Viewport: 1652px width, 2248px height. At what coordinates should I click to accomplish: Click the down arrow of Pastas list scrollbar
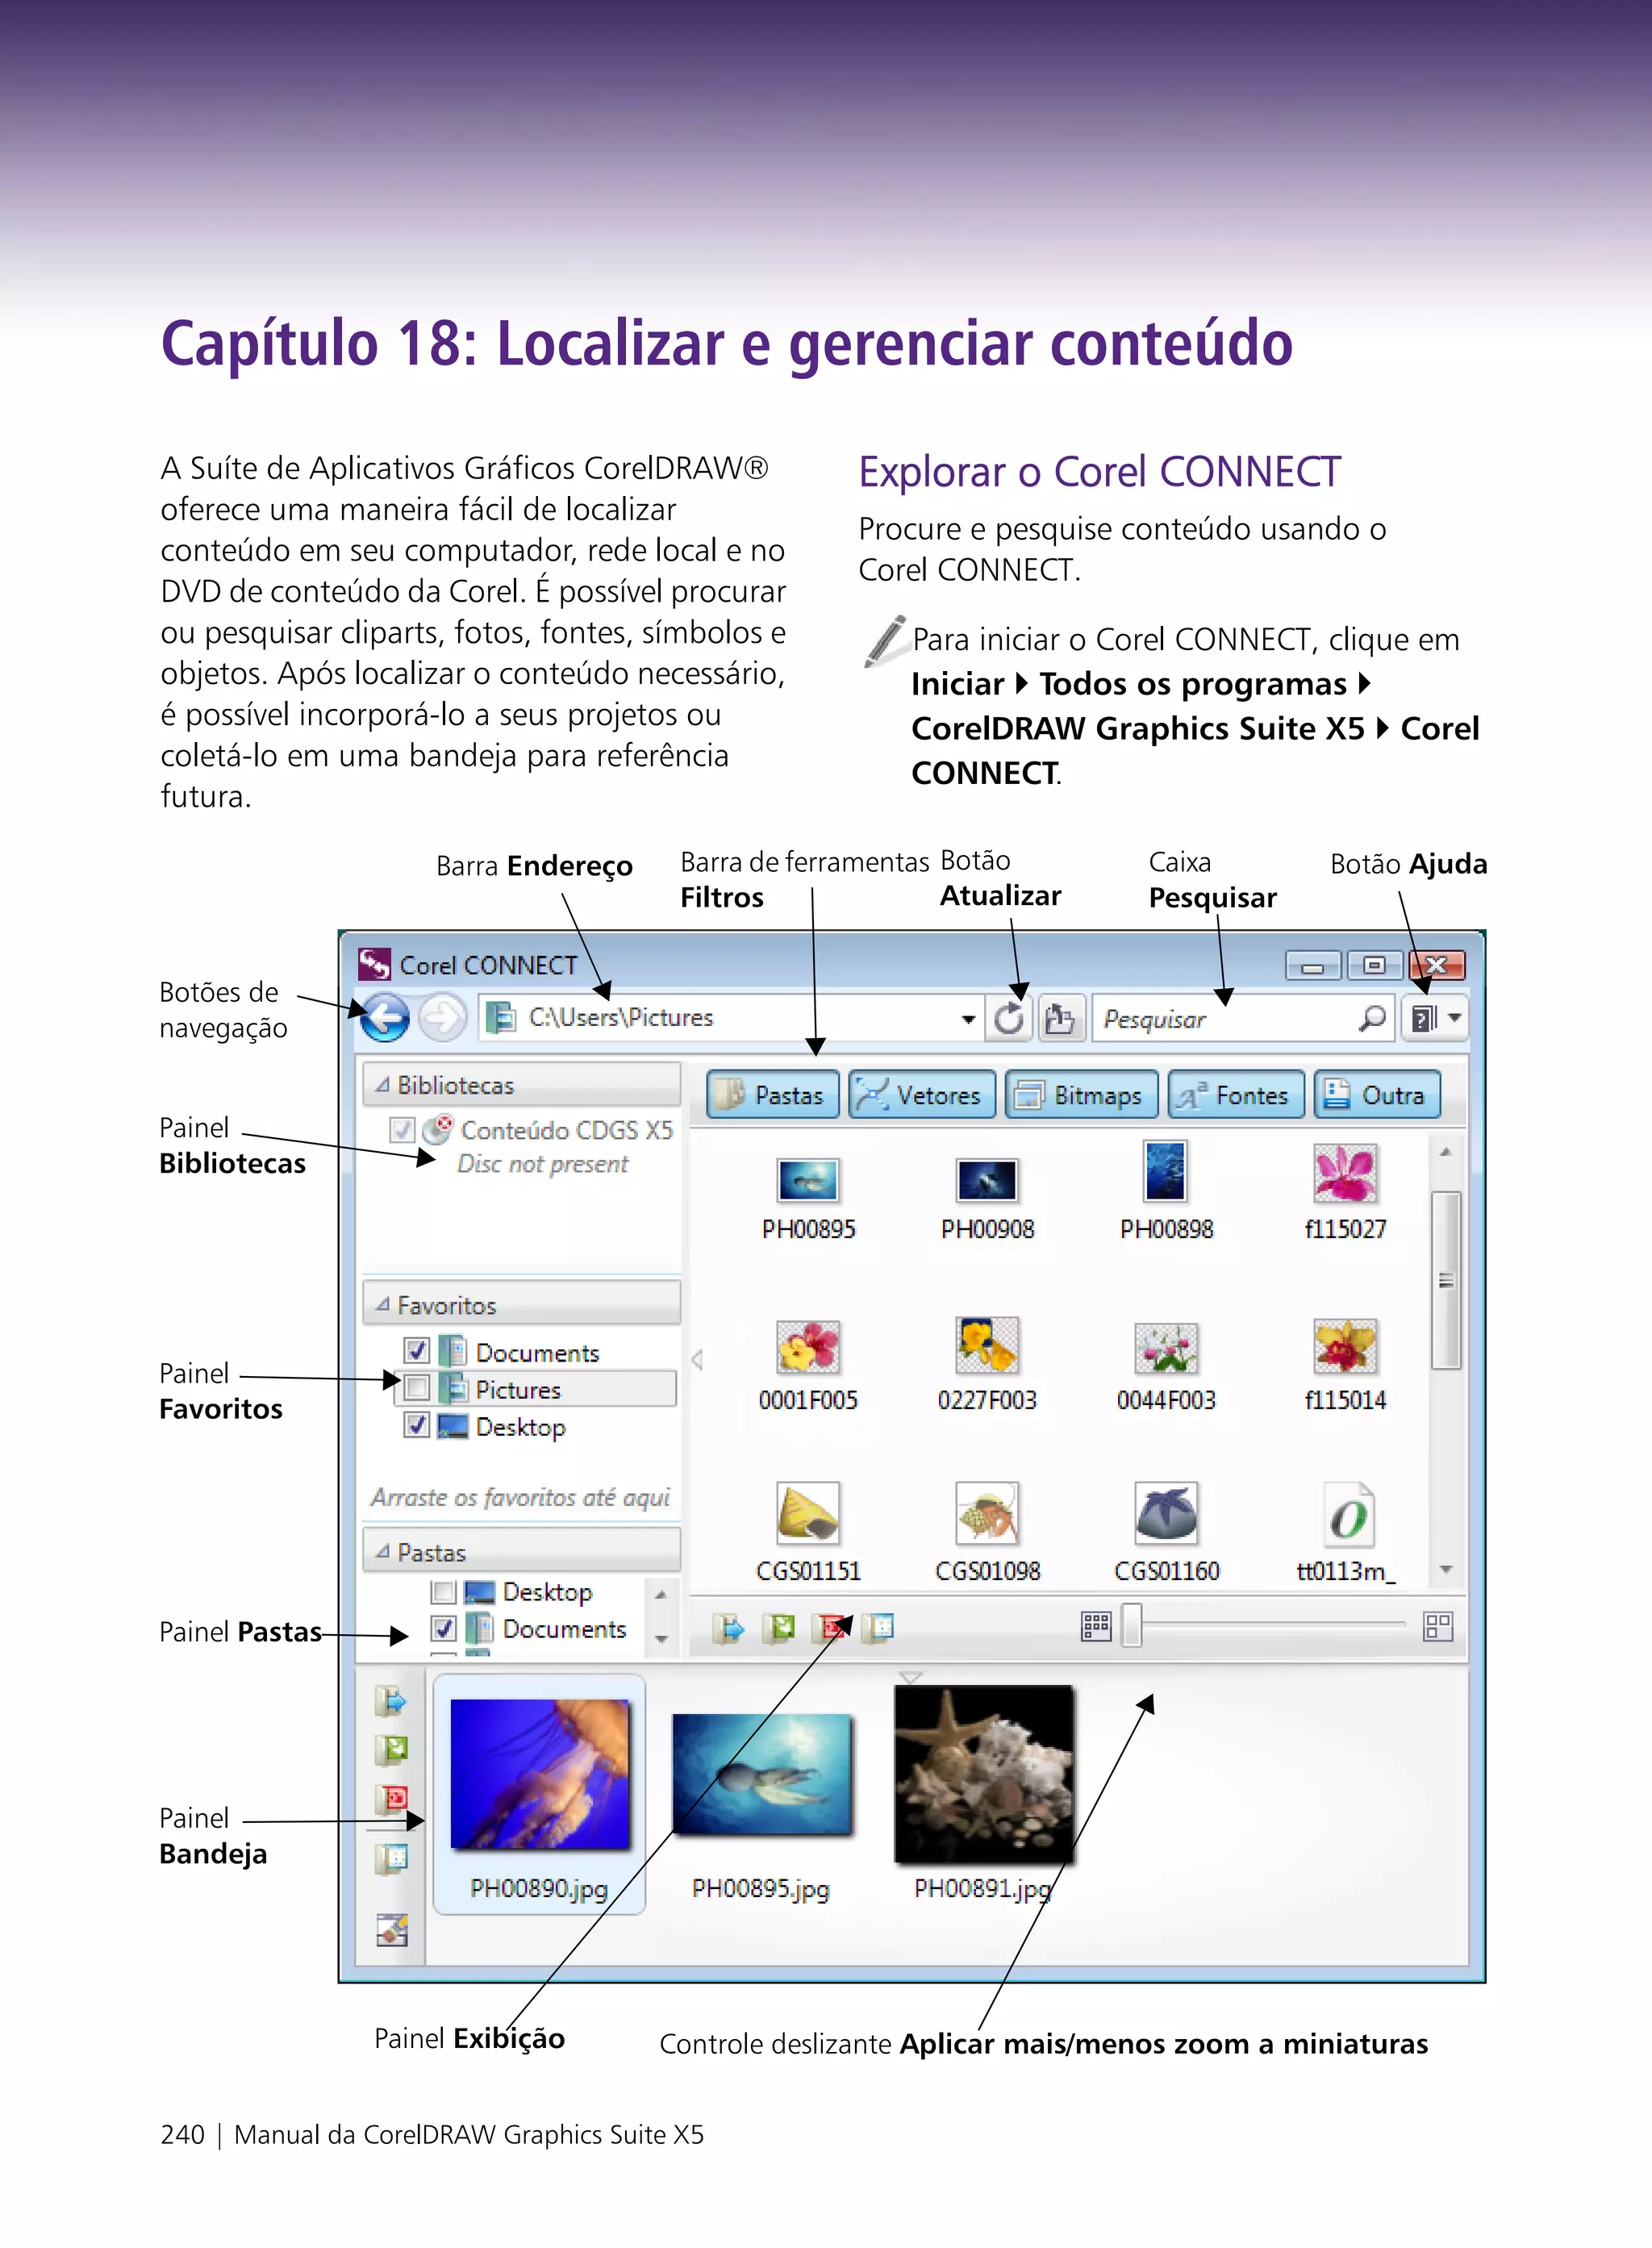coord(661,1639)
